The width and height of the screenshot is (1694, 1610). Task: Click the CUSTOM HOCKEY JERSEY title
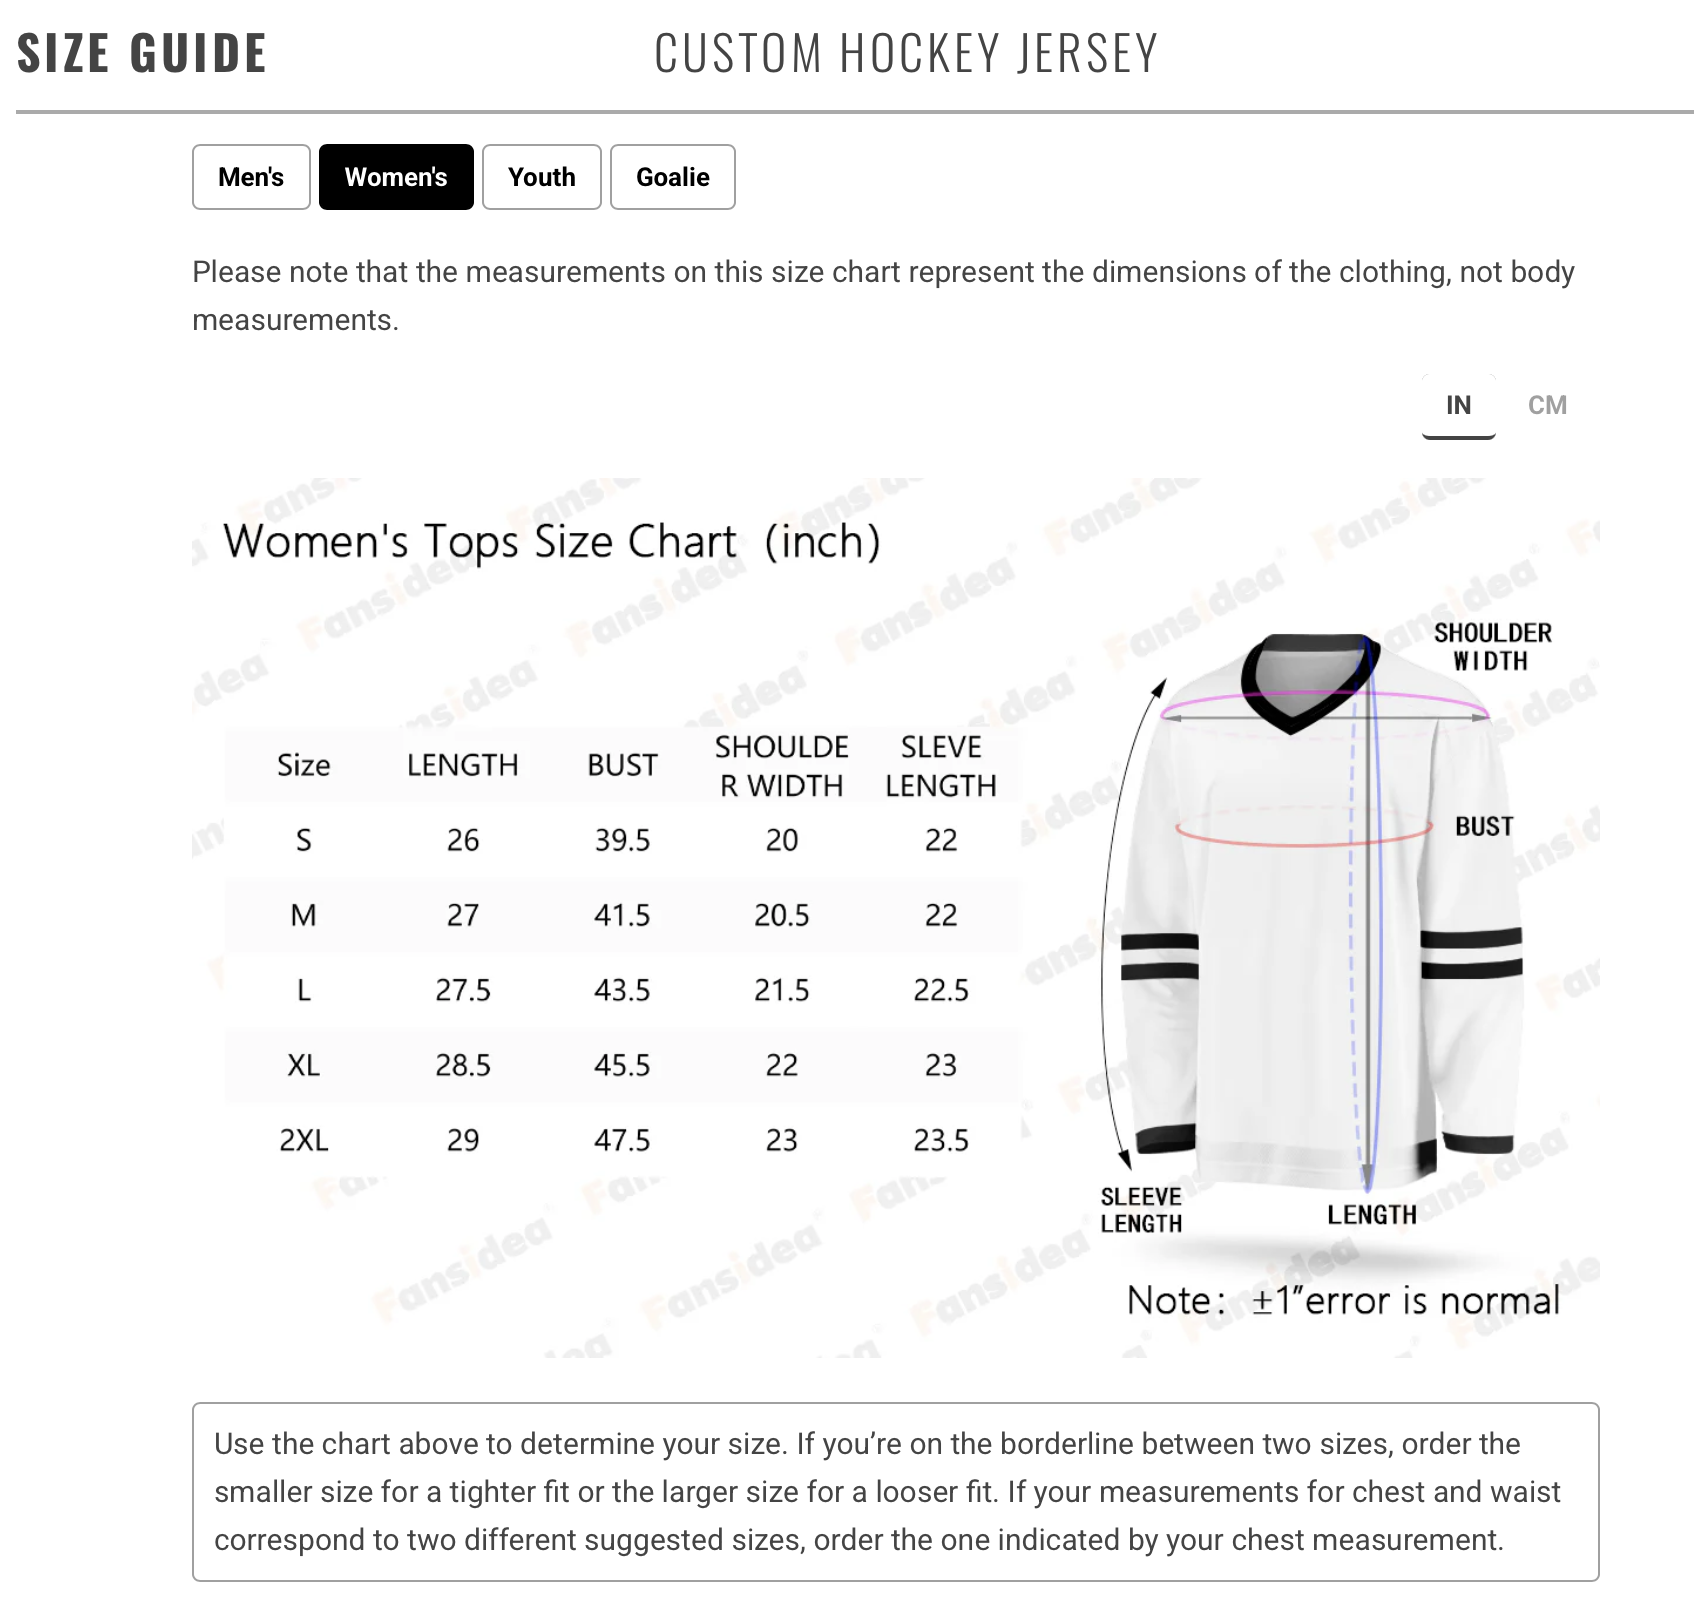[x=906, y=53]
